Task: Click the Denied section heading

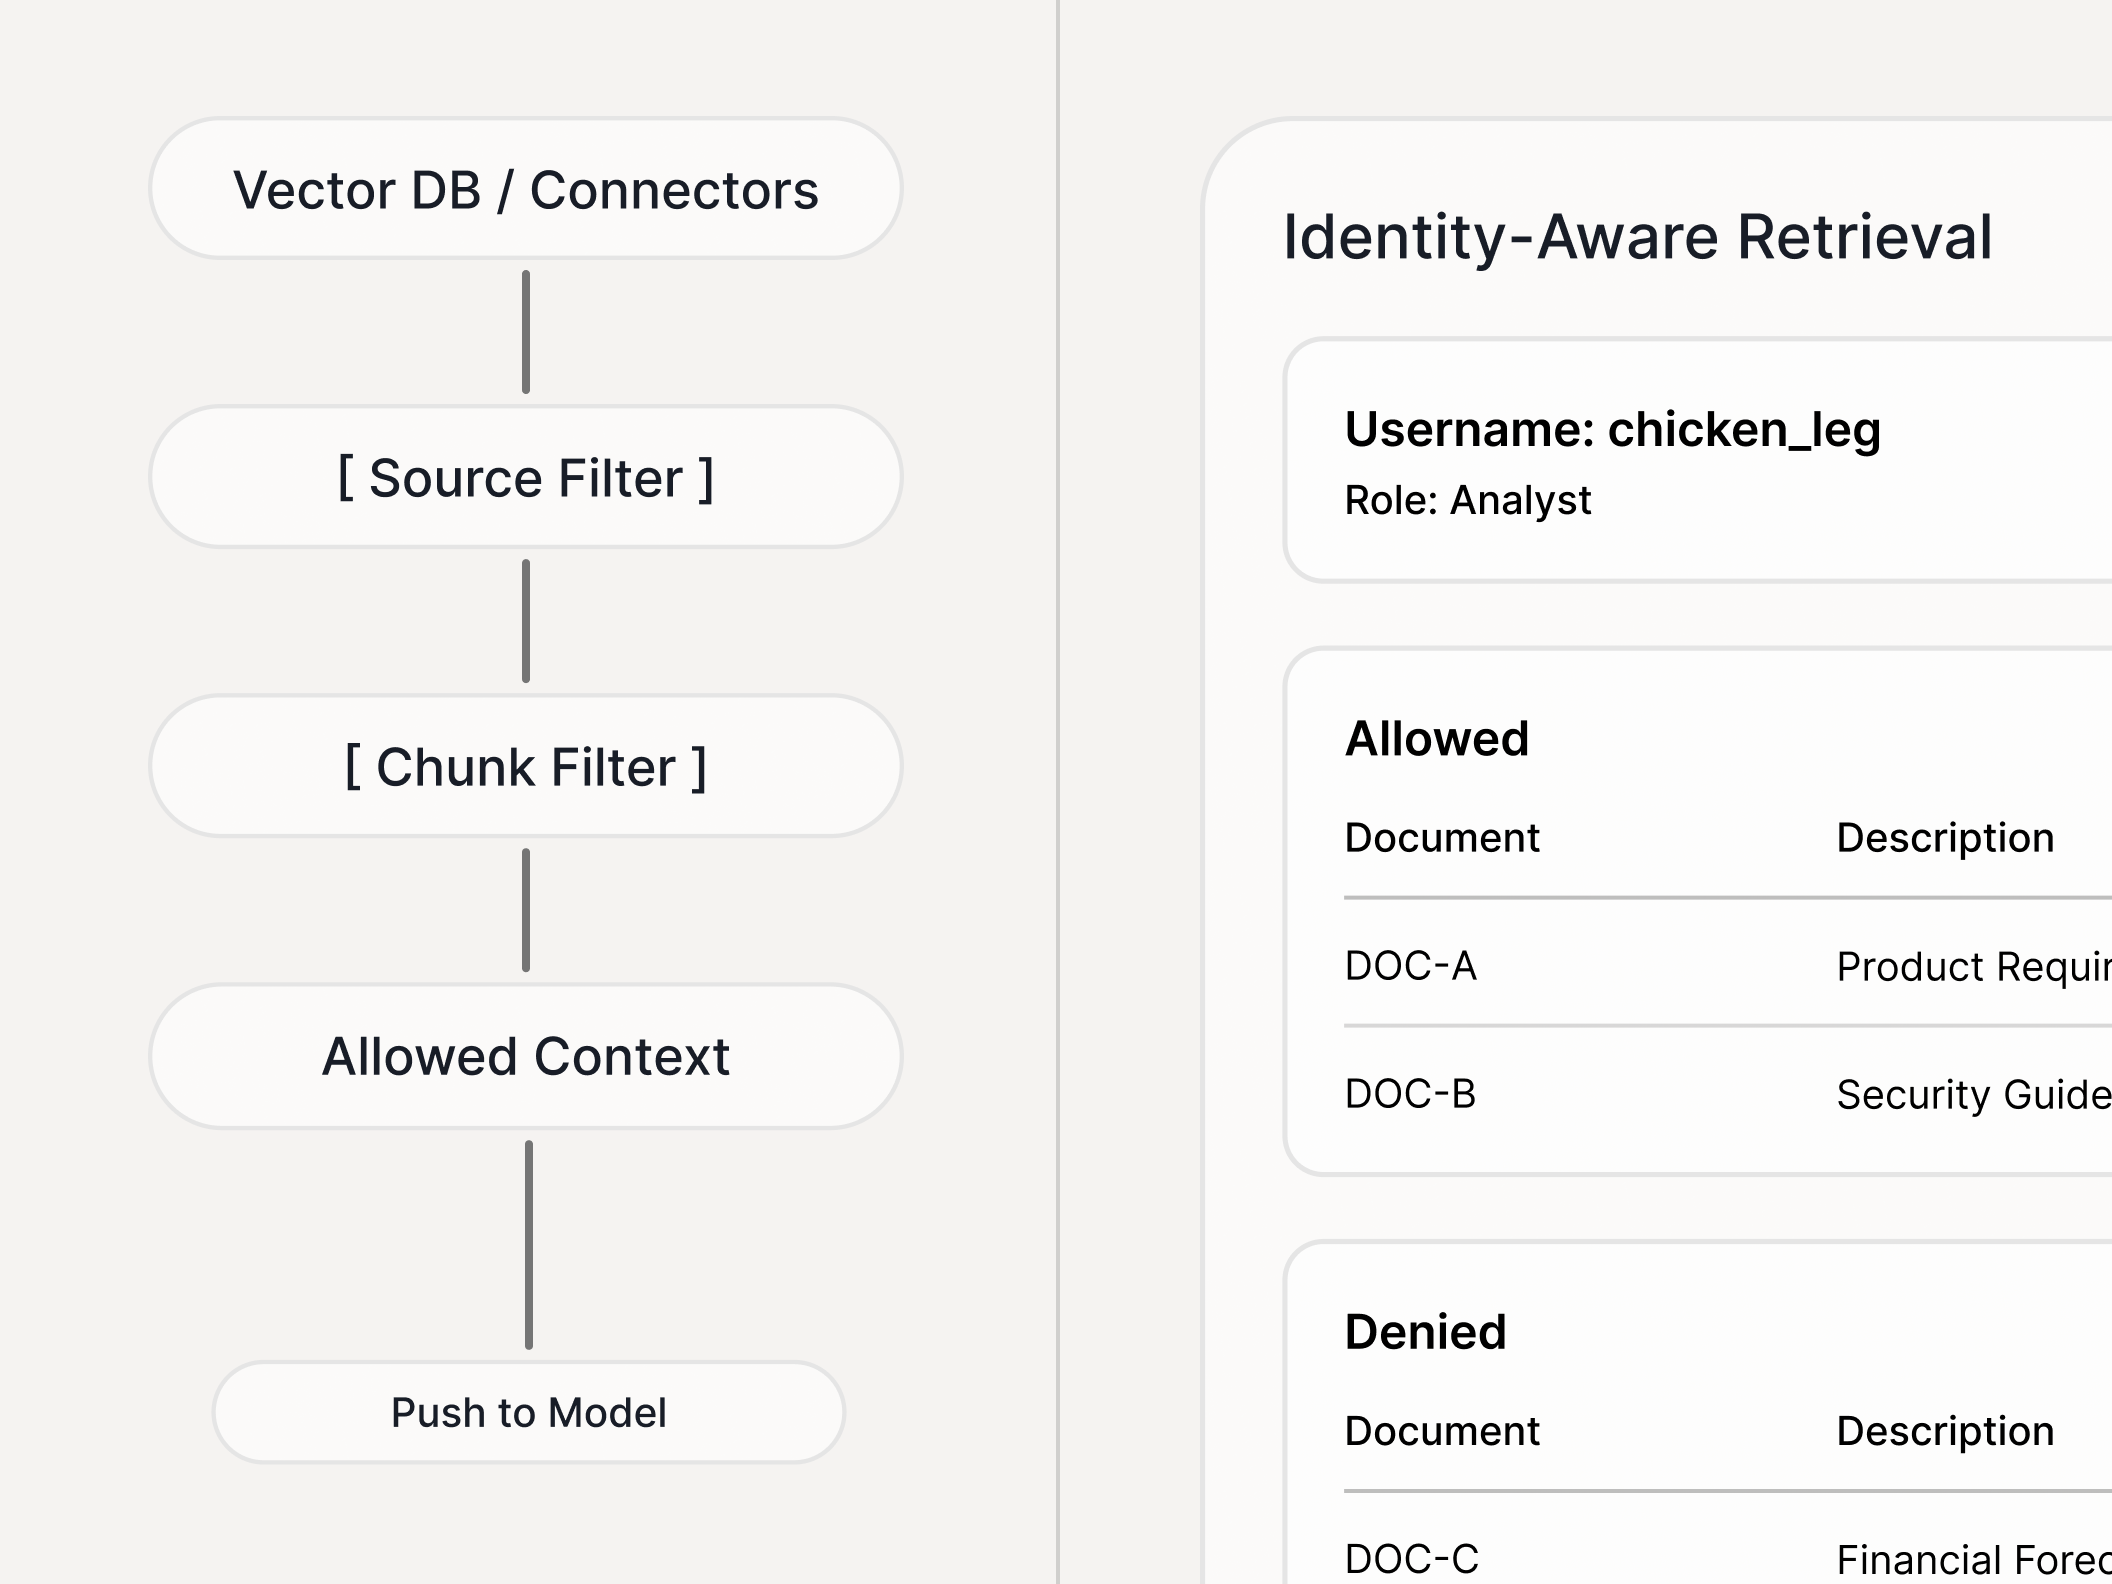Action: pyautogui.click(x=1425, y=1332)
